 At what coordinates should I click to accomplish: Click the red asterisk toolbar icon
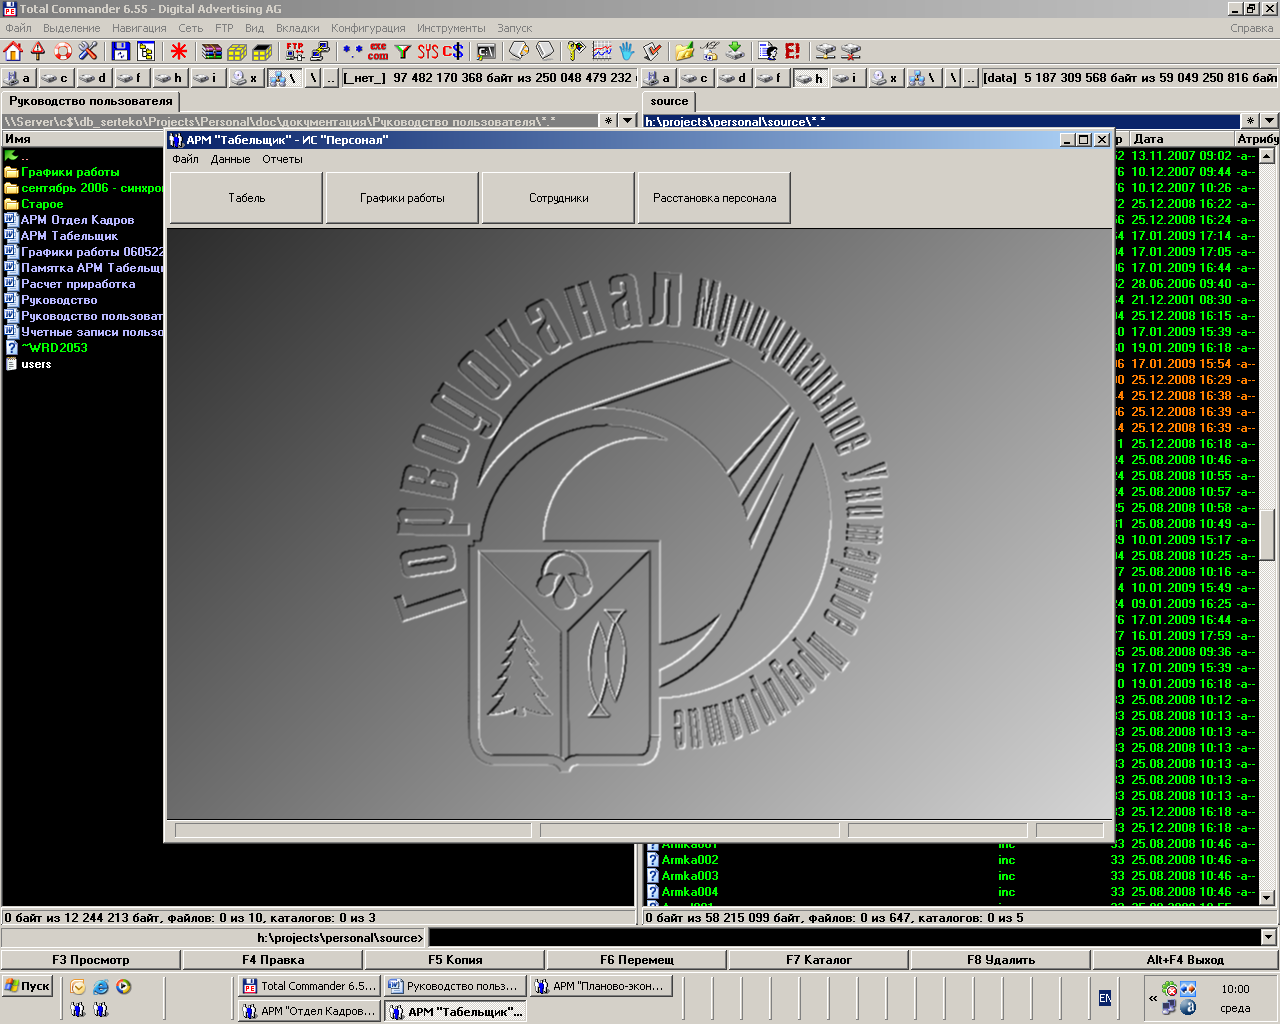(x=179, y=51)
